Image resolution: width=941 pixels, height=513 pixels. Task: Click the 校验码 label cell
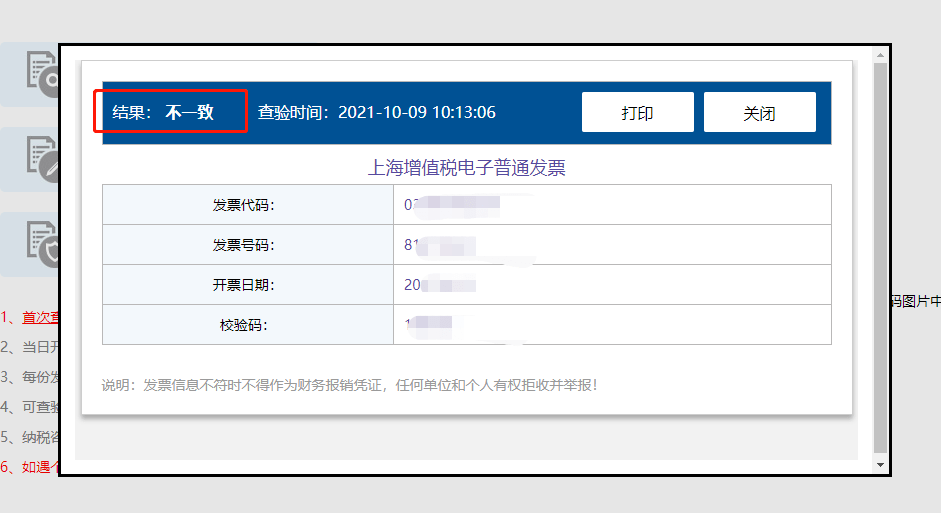[x=248, y=325]
